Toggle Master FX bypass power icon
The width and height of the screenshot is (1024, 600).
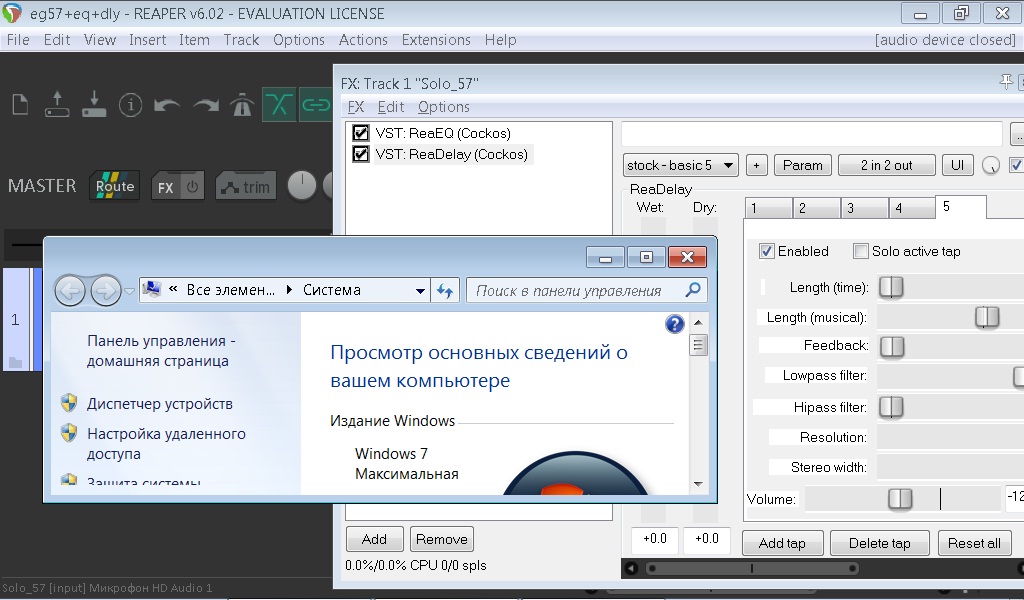193,187
